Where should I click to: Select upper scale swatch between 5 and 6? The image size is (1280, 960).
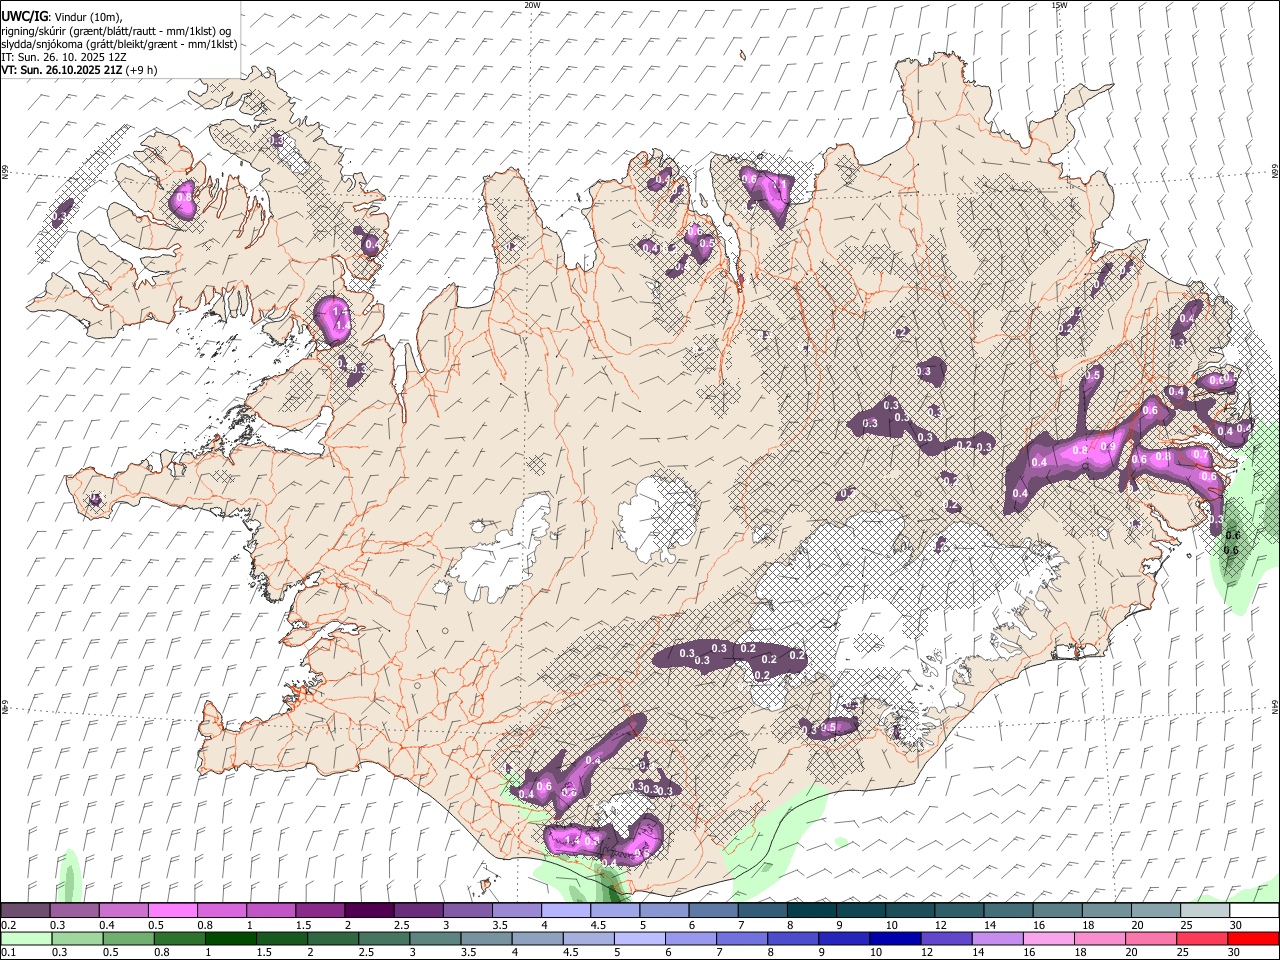[664, 911]
